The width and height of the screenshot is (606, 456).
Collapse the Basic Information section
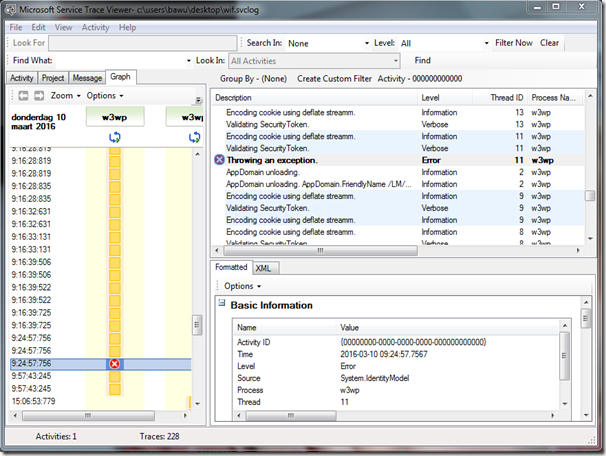click(221, 303)
